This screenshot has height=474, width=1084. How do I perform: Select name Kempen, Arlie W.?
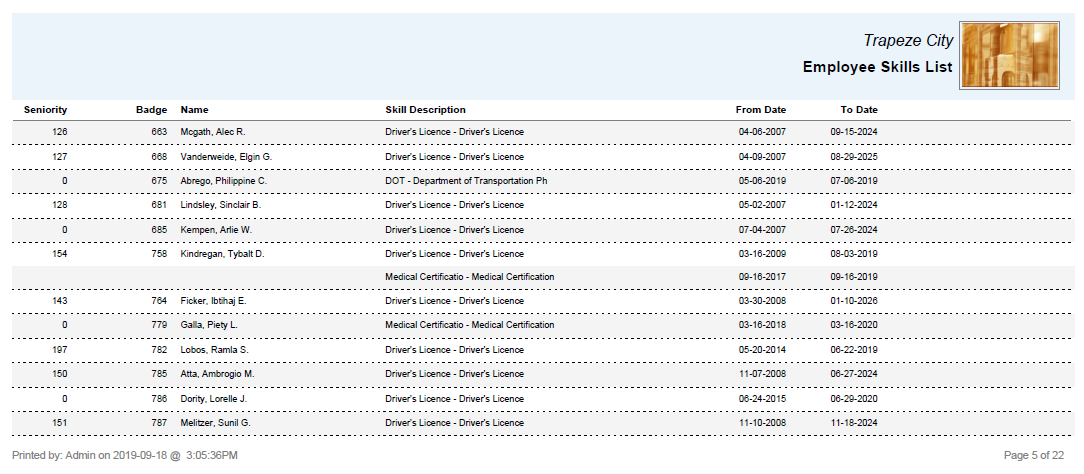click(216, 230)
